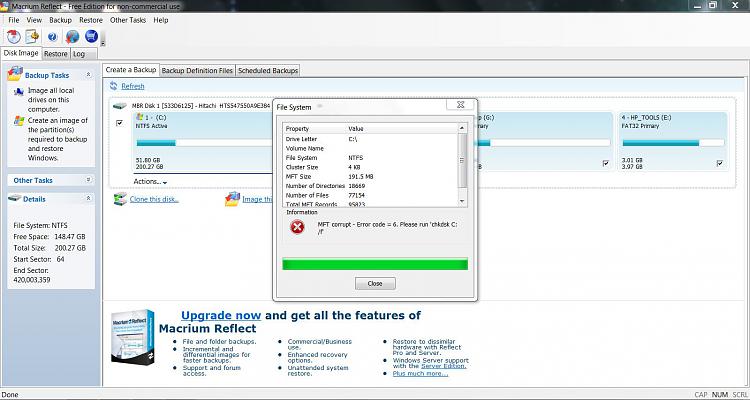Select the 'Number of Files' row
The image size is (750, 400).
point(371,195)
